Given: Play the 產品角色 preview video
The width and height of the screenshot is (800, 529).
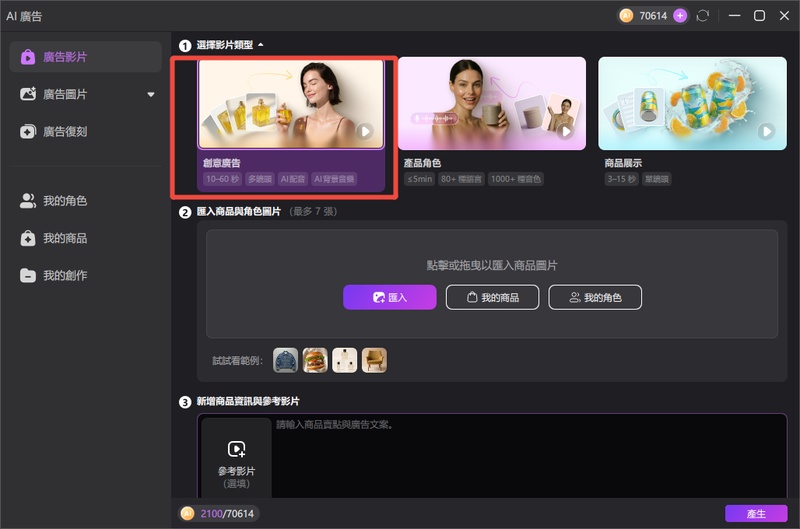Looking at the screenshot, I should (x=565, y=131).
